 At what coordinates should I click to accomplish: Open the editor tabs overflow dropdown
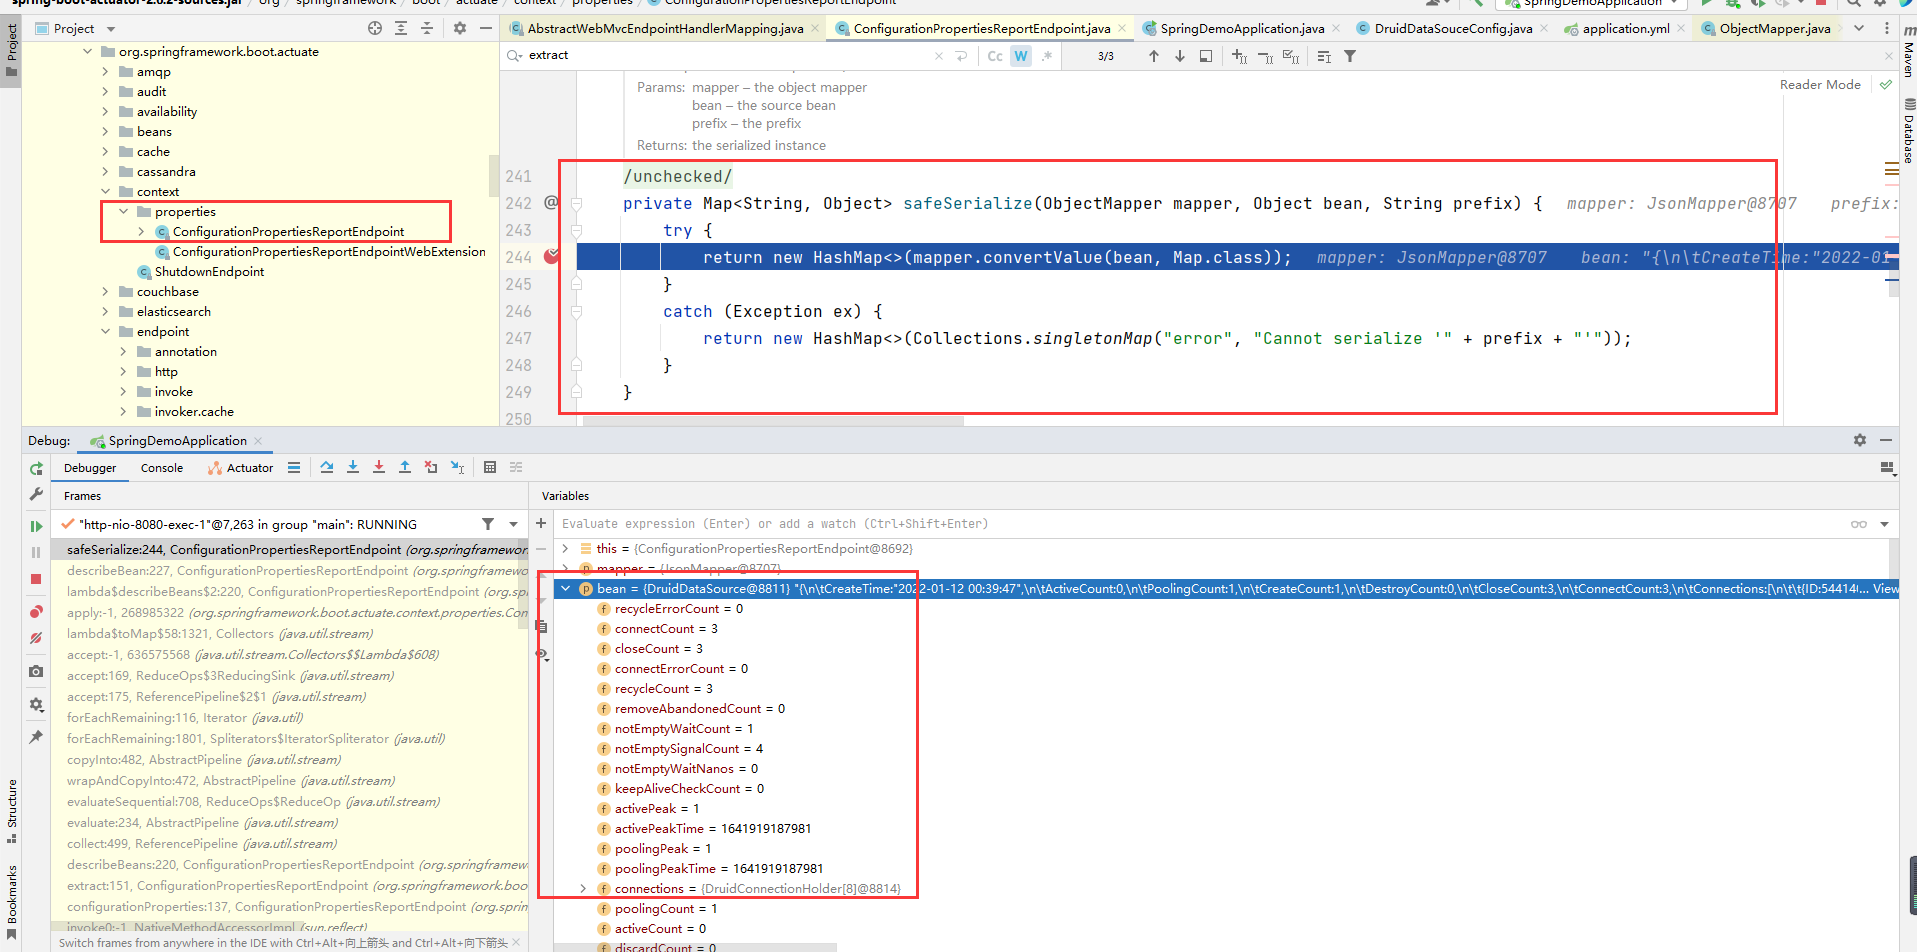1859,28
